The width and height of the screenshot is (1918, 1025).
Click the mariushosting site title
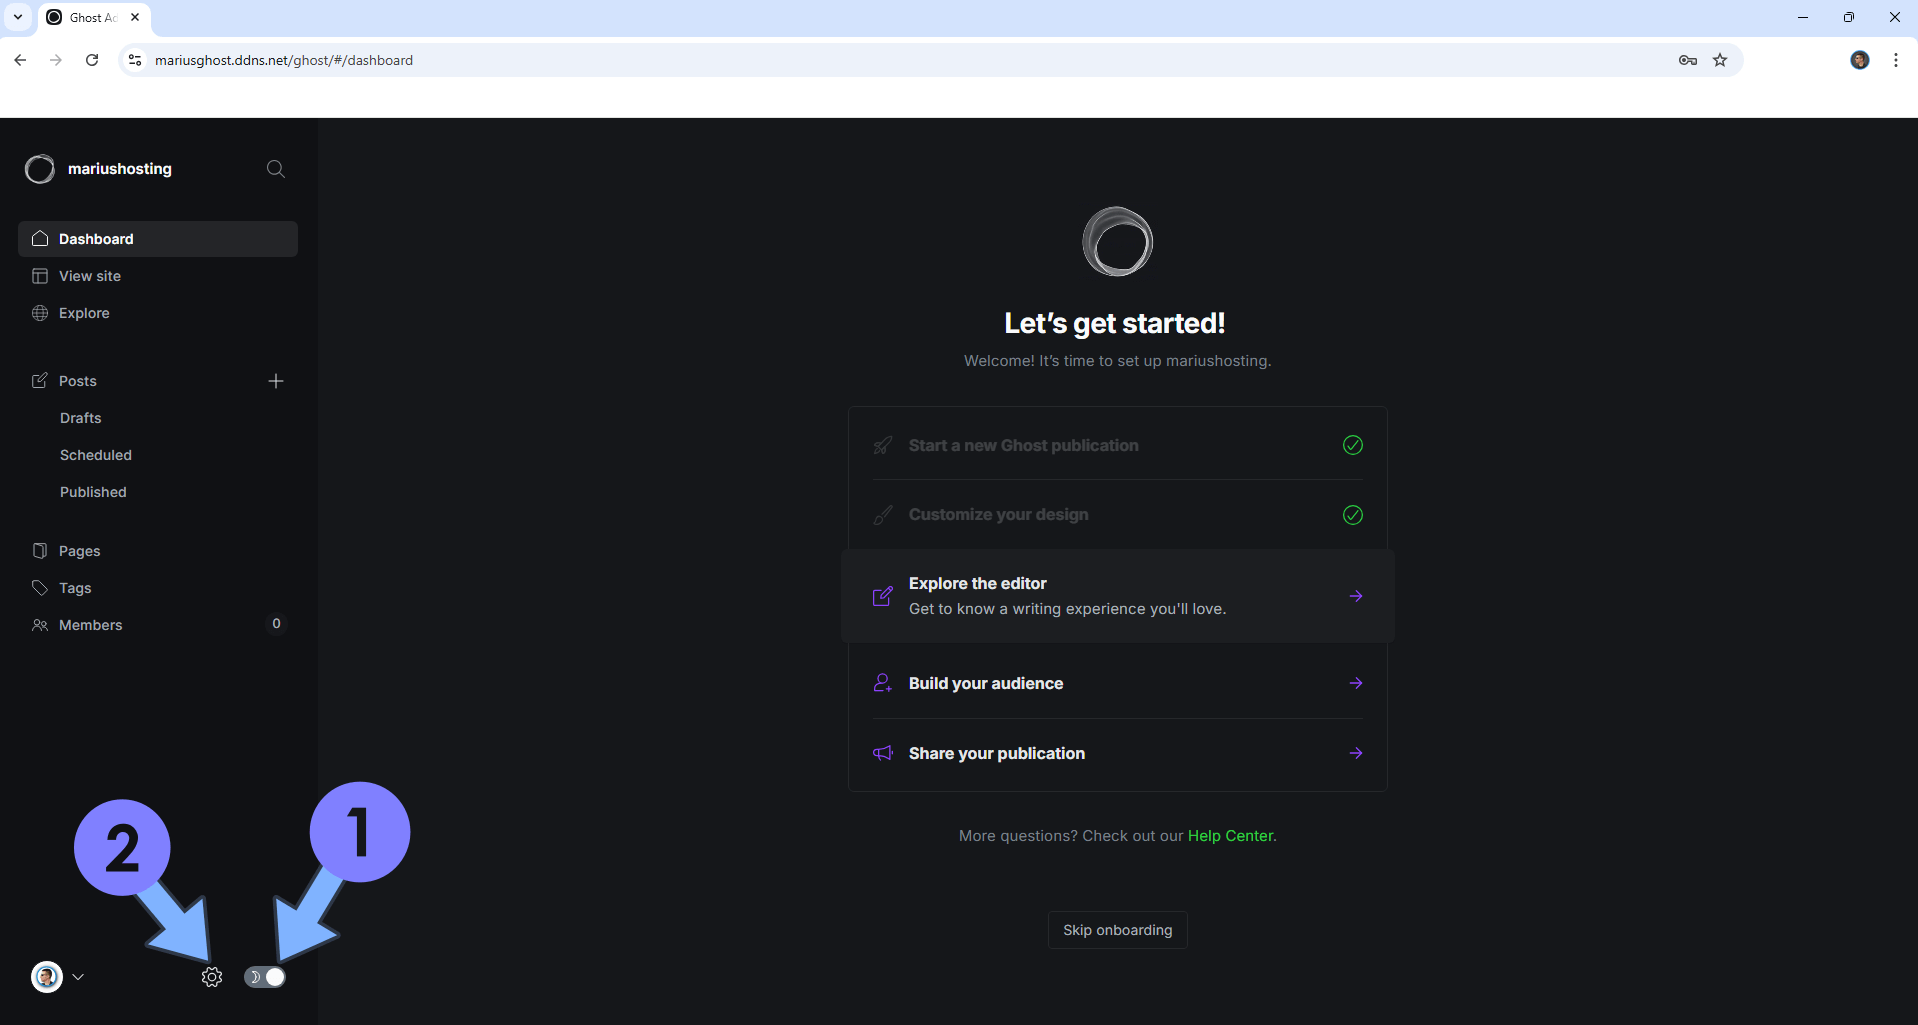tap(120, 169)
